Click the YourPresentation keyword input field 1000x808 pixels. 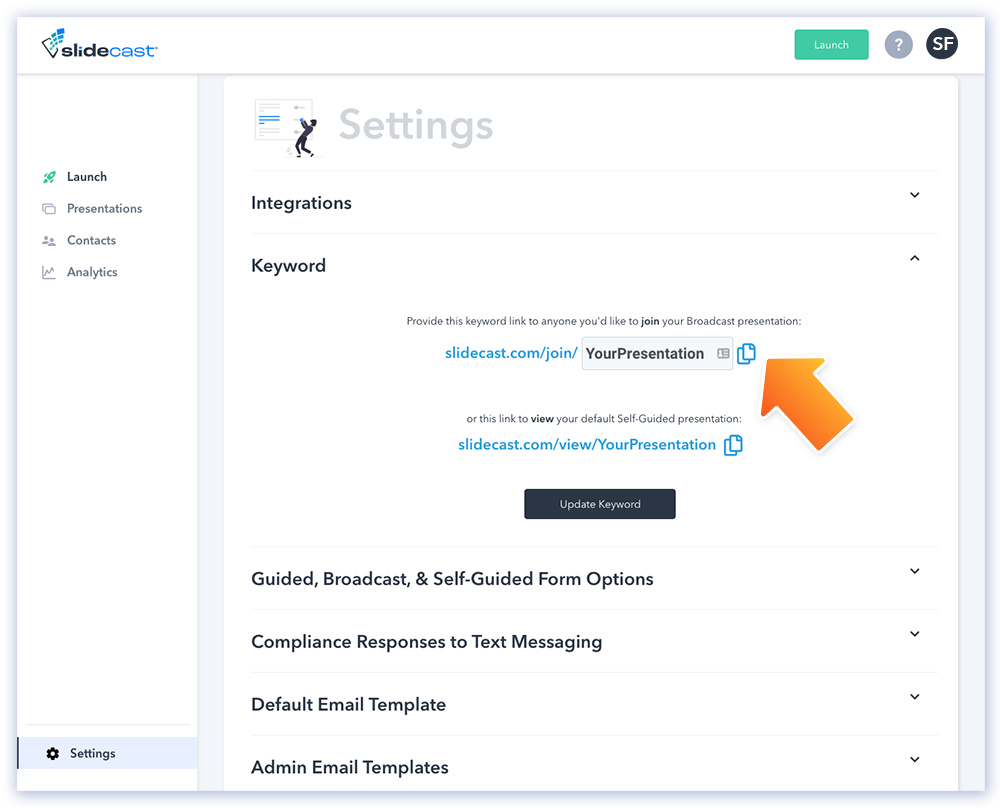click(657, 353)
